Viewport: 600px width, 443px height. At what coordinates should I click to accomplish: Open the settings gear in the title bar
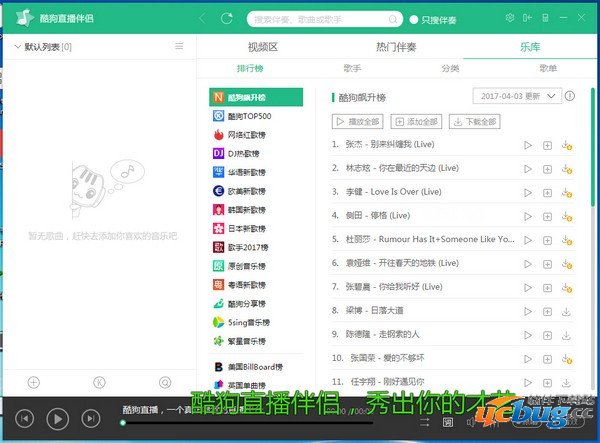coord(510,18)
